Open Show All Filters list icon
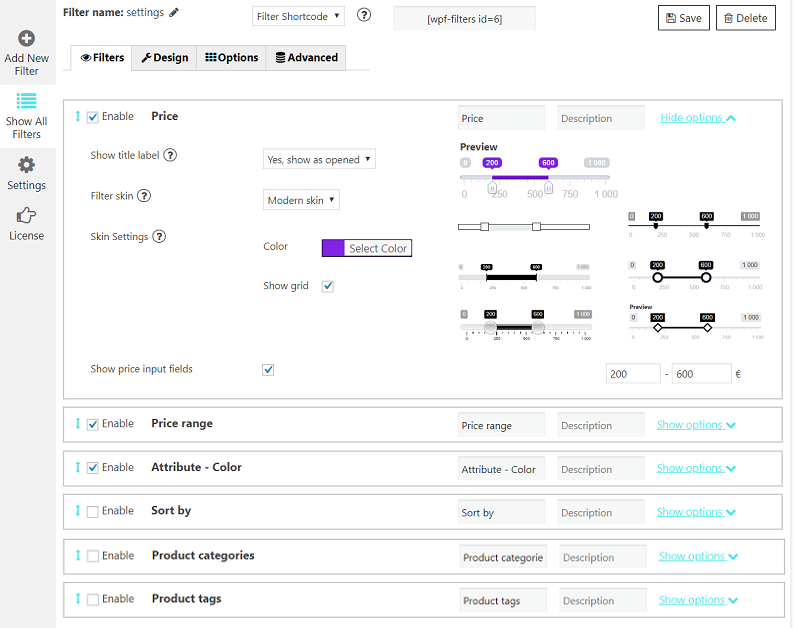 coord(26,101)
